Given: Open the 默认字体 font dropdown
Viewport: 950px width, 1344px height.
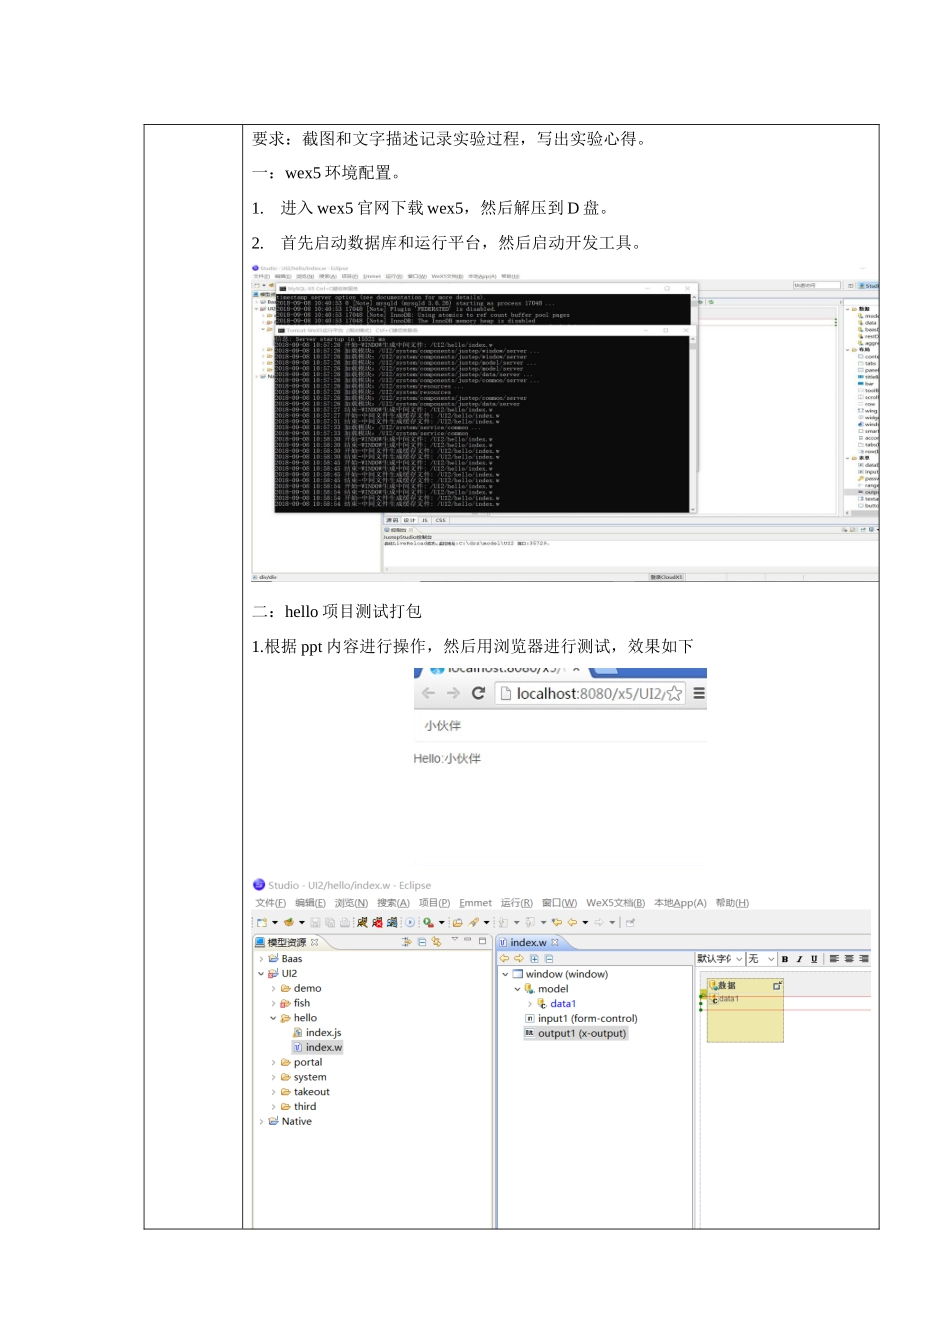Looking at the screenshot, I should tap(715, 958).
